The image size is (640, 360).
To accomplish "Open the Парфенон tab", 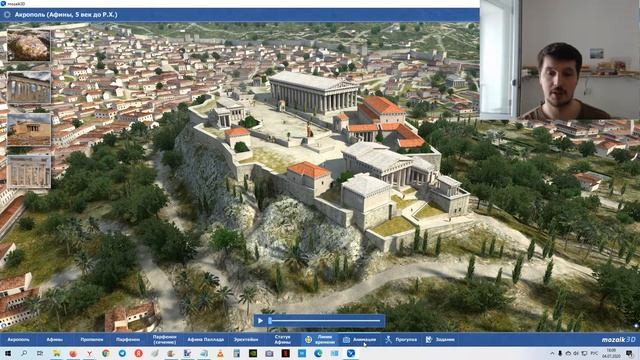I will pos(128,340).
